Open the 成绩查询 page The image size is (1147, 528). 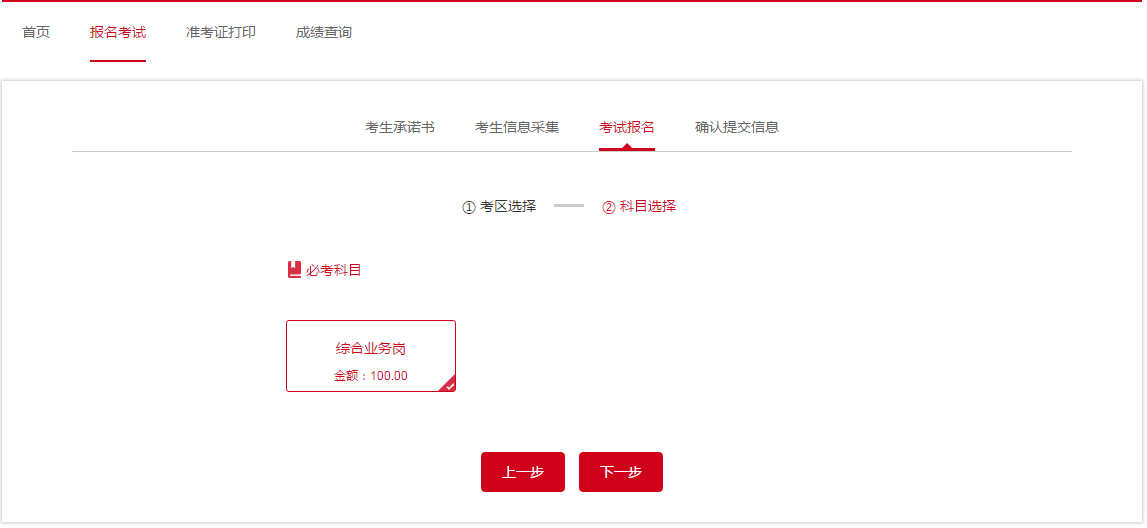click(323, 33)
